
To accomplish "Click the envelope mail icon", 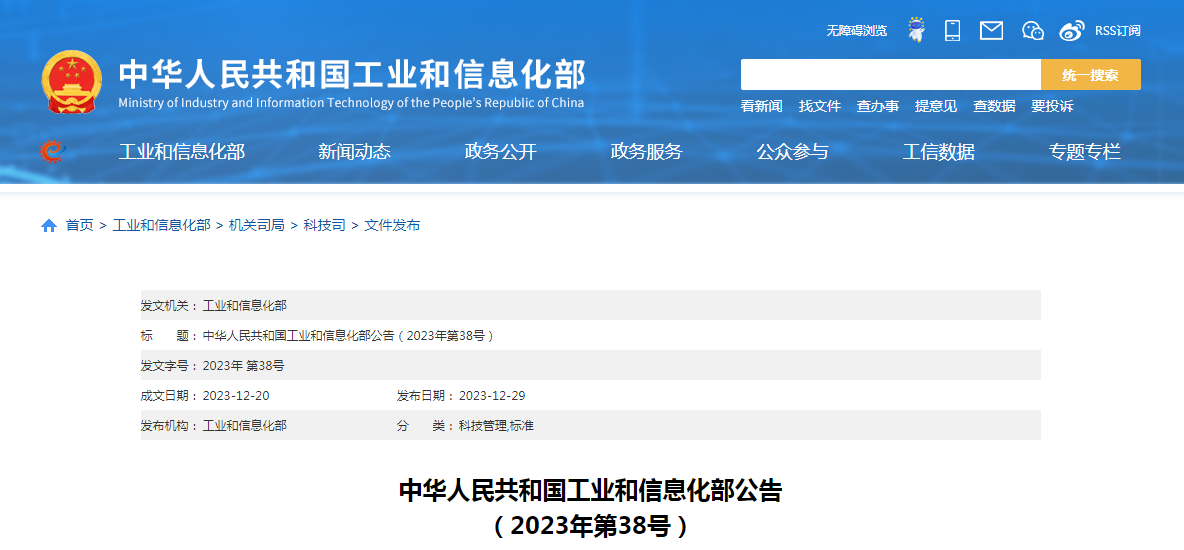I will (x=991, y=30).
